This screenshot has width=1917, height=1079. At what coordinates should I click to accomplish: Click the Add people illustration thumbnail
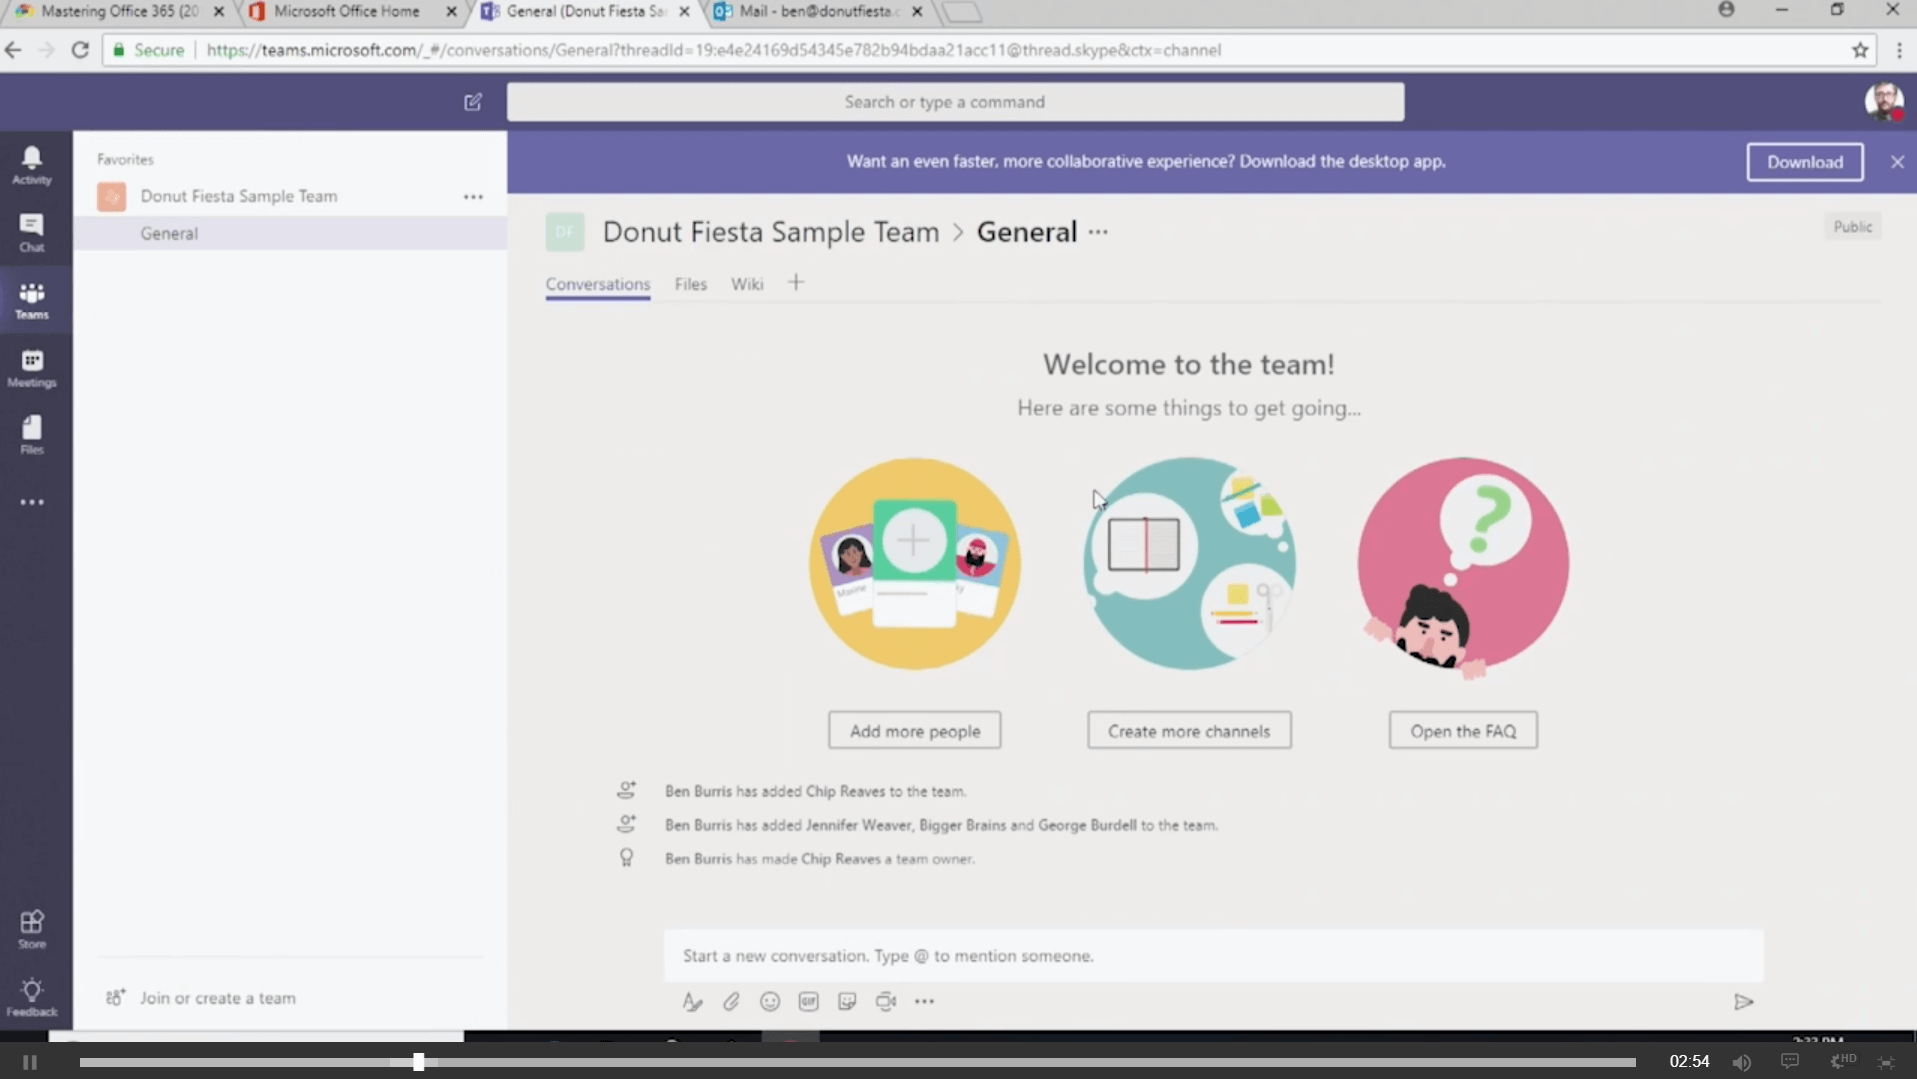[x=914, y=564]
